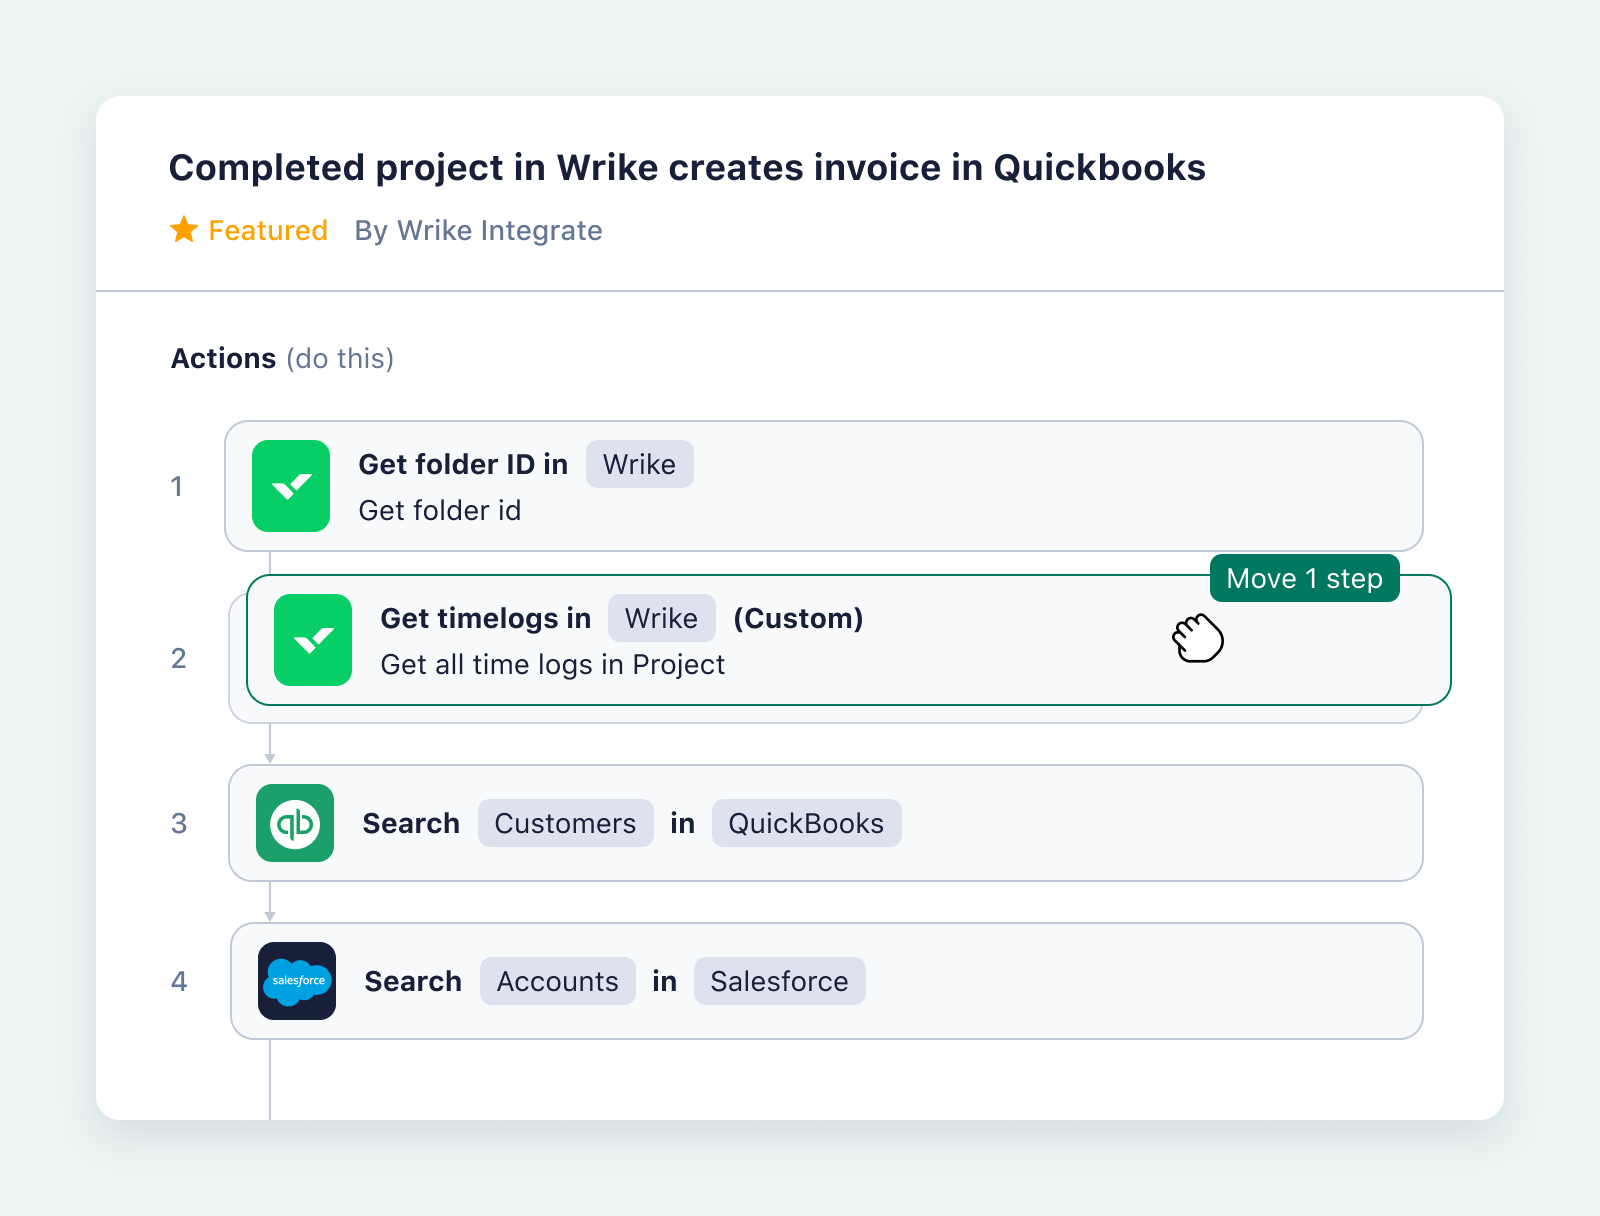Click the Salesforce icon in step 4
1600x1216 pixels.
pyautogui.click(x=297, y=981)
